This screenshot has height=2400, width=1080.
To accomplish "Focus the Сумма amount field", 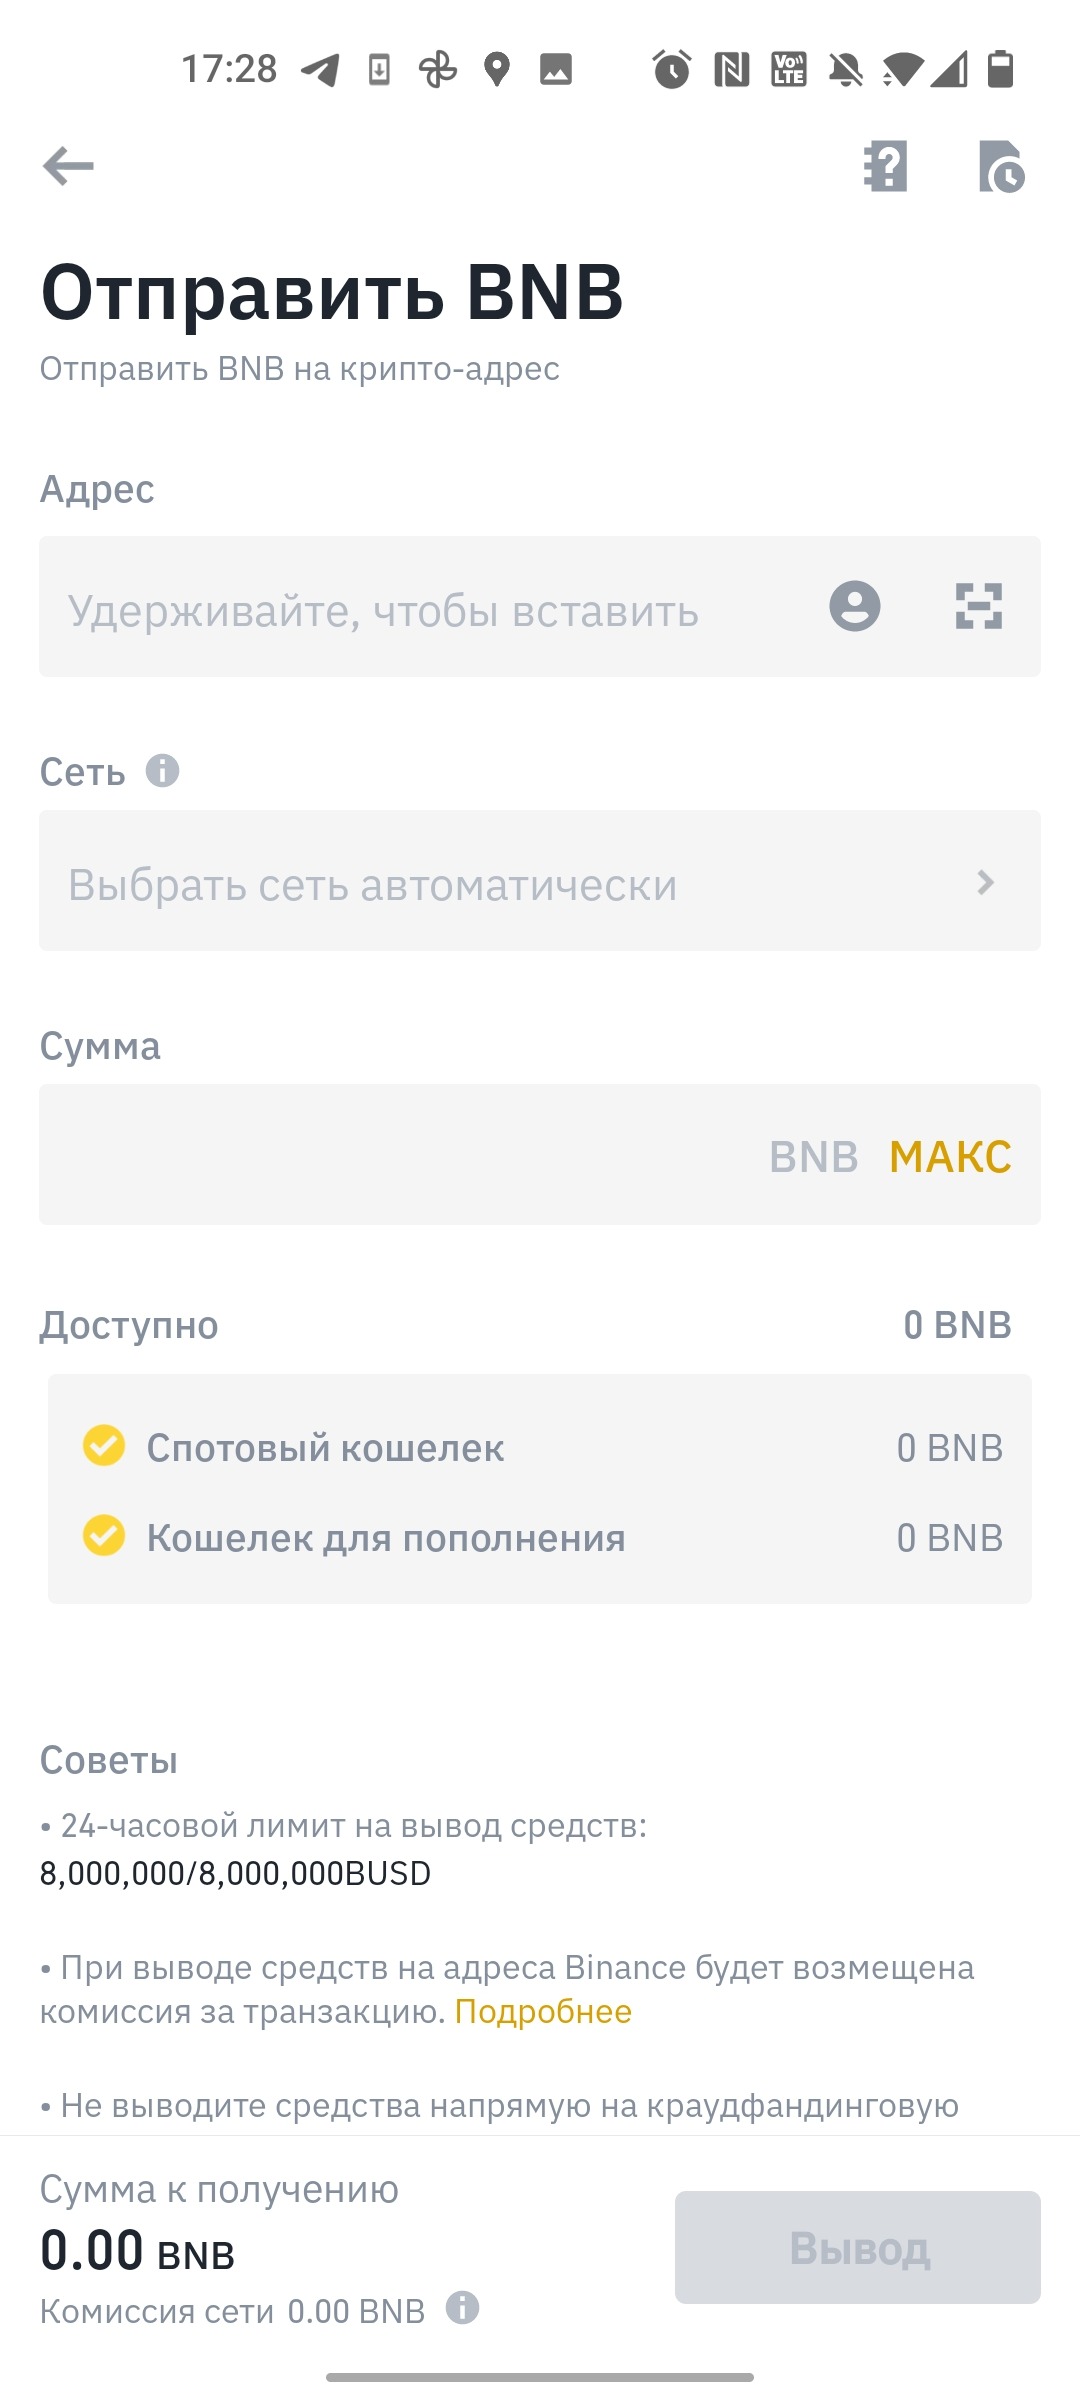I will pos(400,1155).
